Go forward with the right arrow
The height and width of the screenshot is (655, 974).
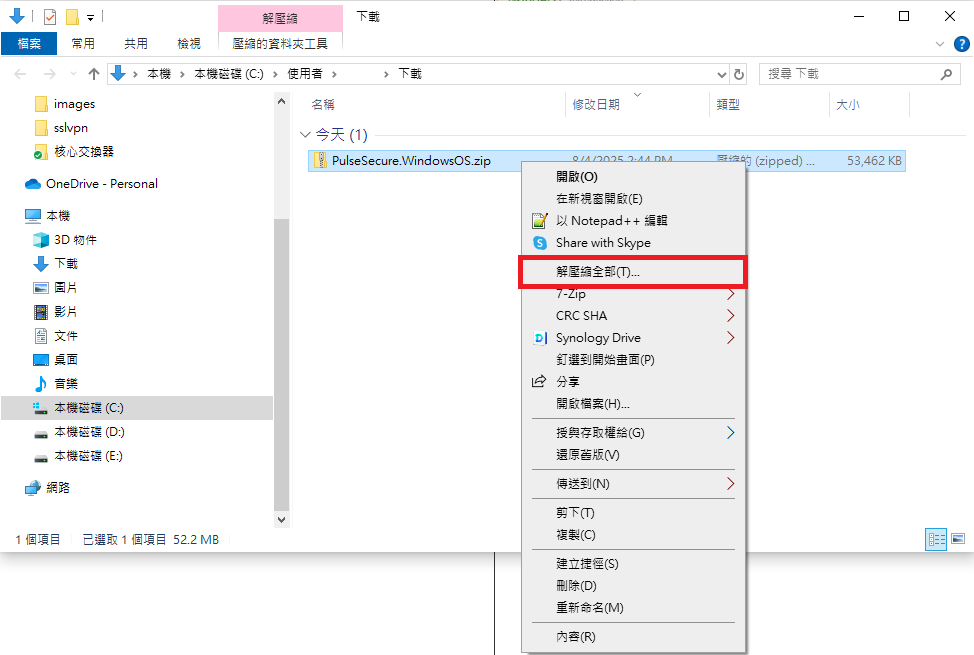50,74
